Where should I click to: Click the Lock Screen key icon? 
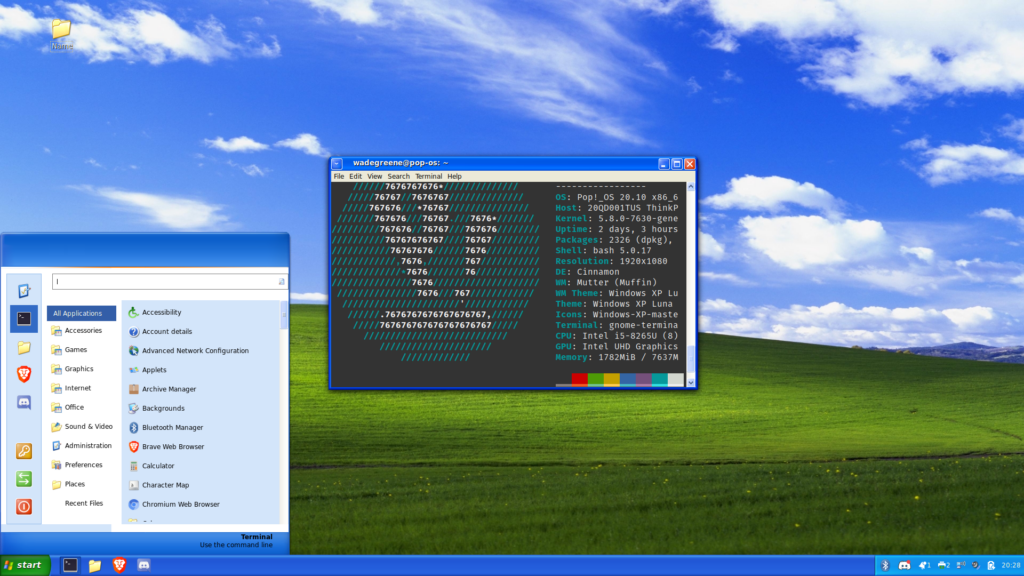tap(24, 451)
